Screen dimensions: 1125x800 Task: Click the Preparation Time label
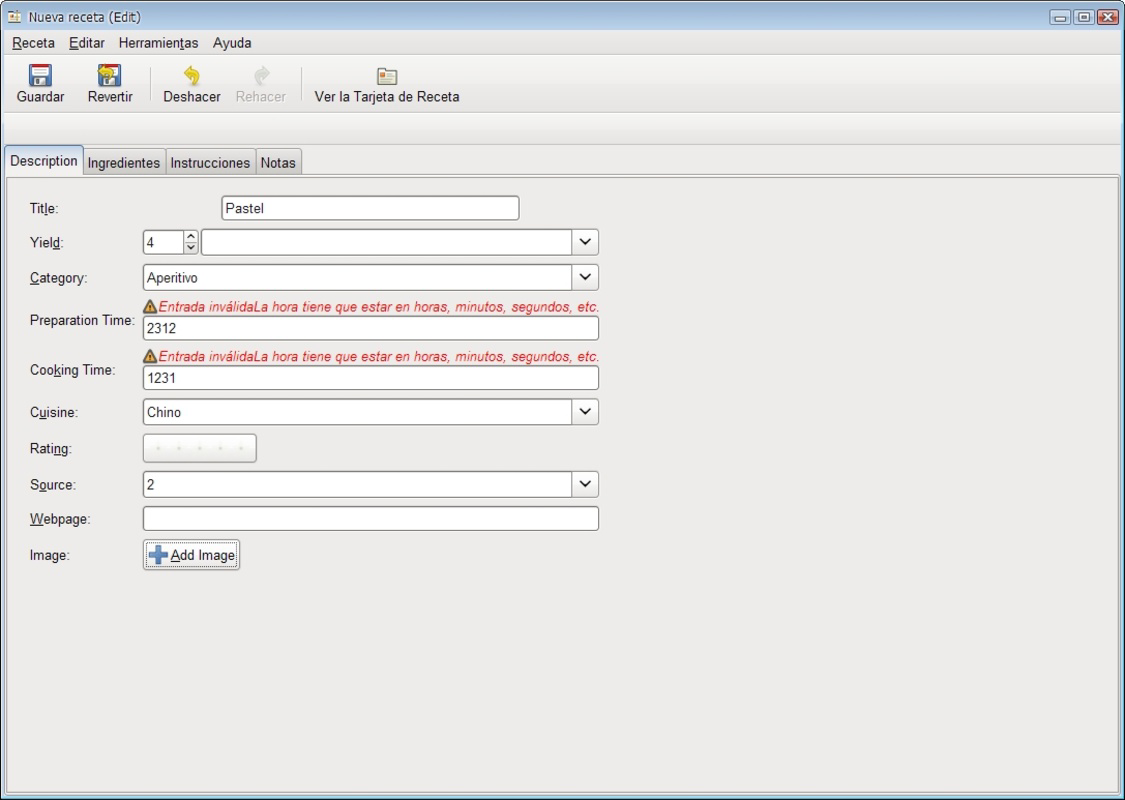coord(82,320)
